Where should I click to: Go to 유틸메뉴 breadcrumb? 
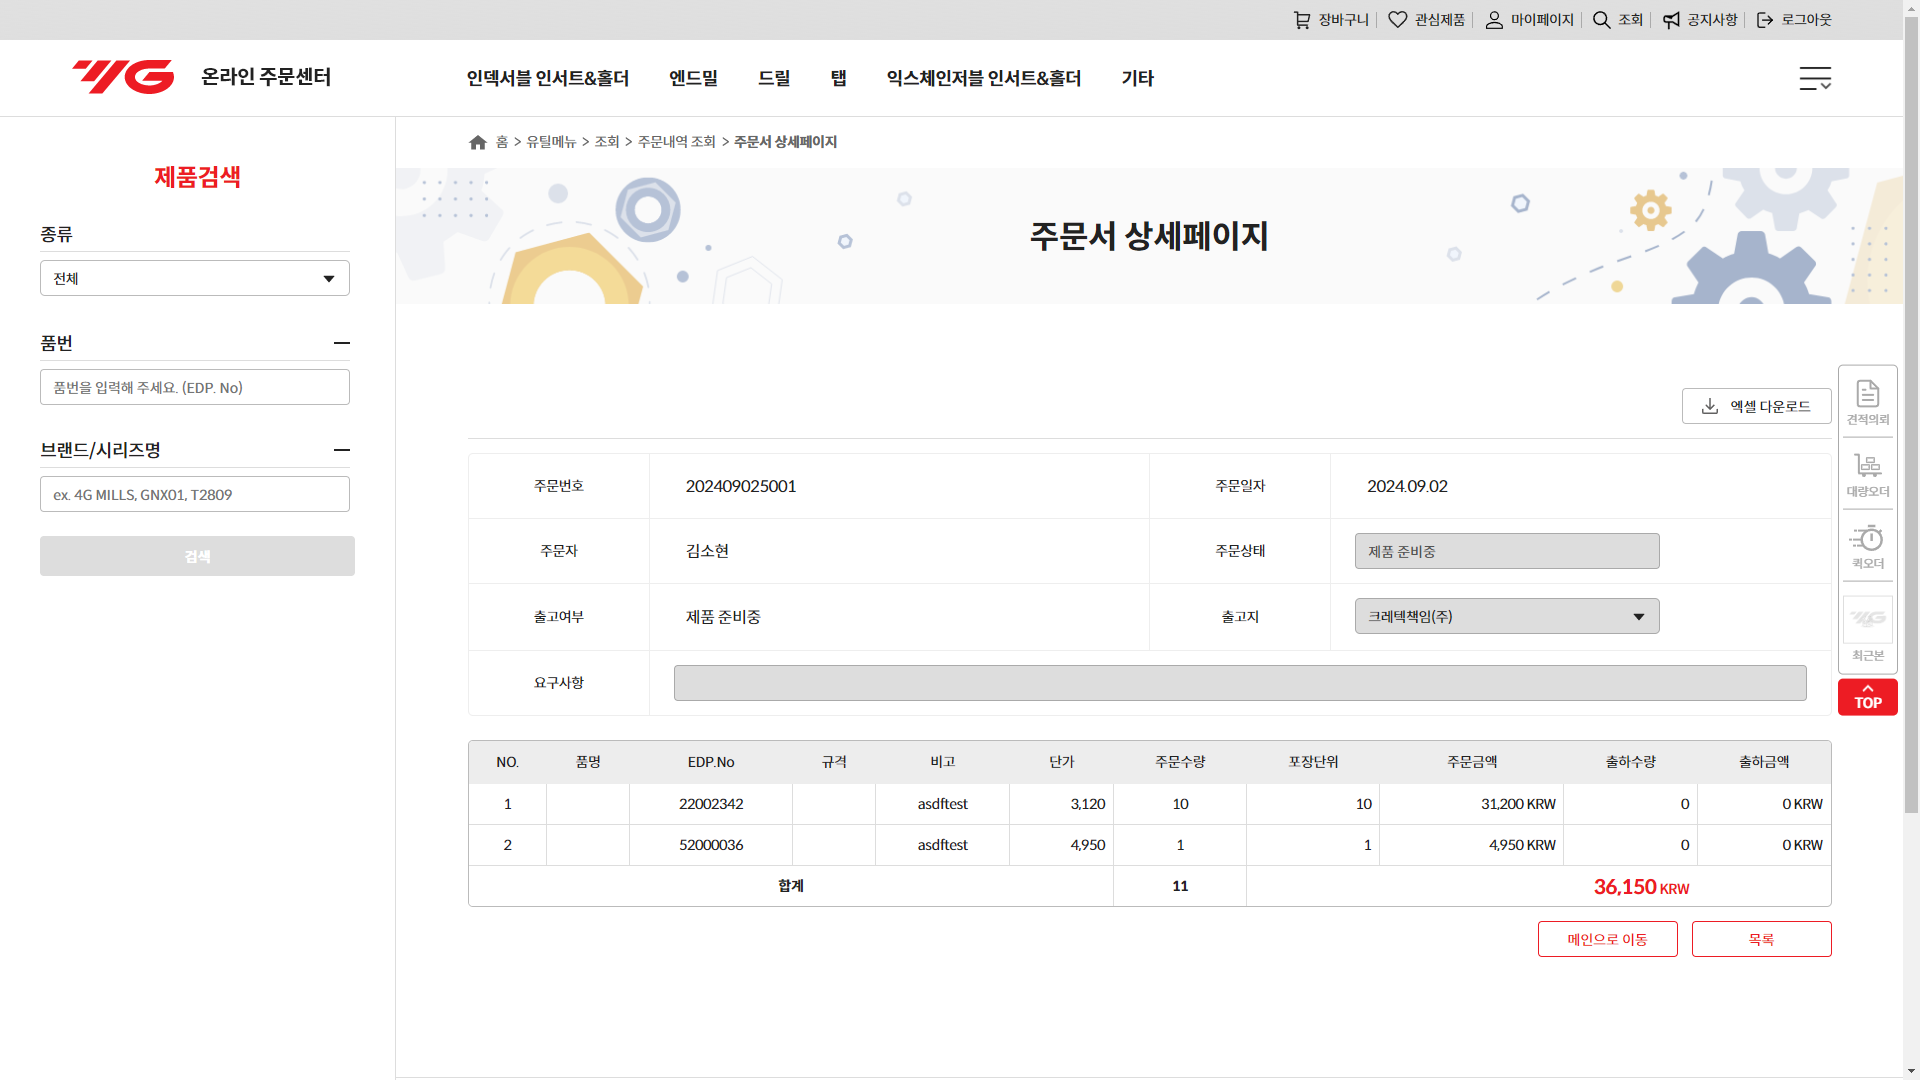[x=551, y=142]
